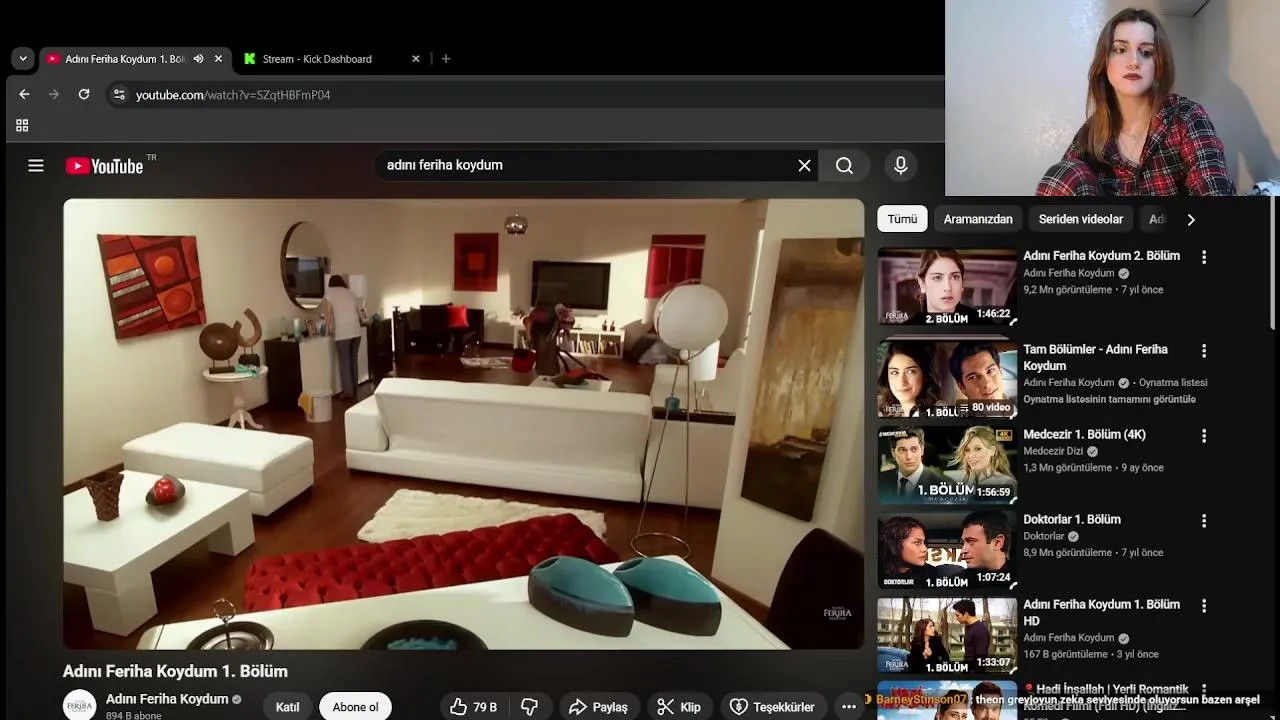Screen dimensions: 1280x720
Task: Open the YouTube hamburger guide menu
Action: coord(36,166)
